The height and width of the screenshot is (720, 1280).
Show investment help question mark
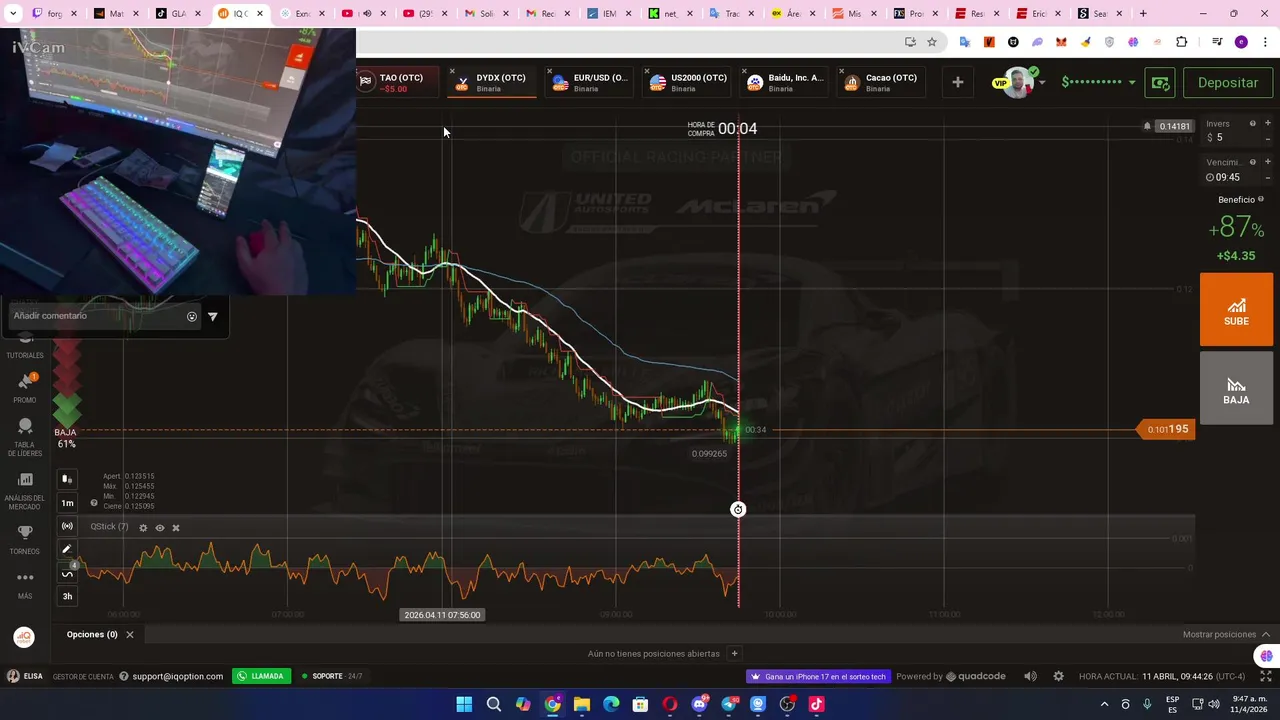[x=1253, y=124]
